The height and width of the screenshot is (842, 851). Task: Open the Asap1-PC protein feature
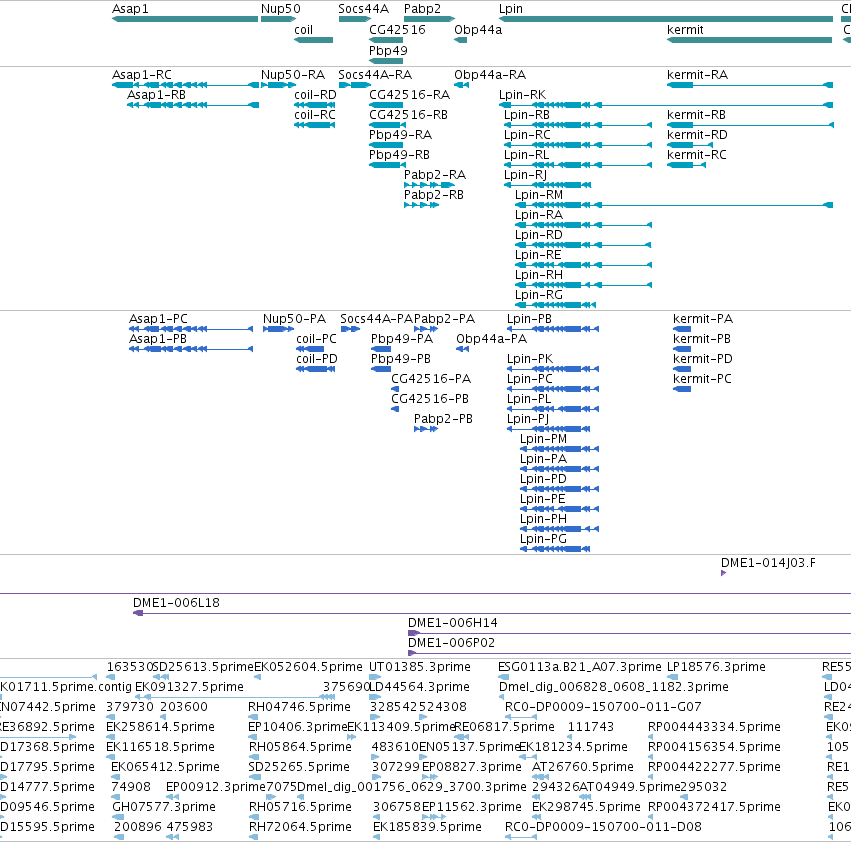pyautogui.click(x=191, y=329)
